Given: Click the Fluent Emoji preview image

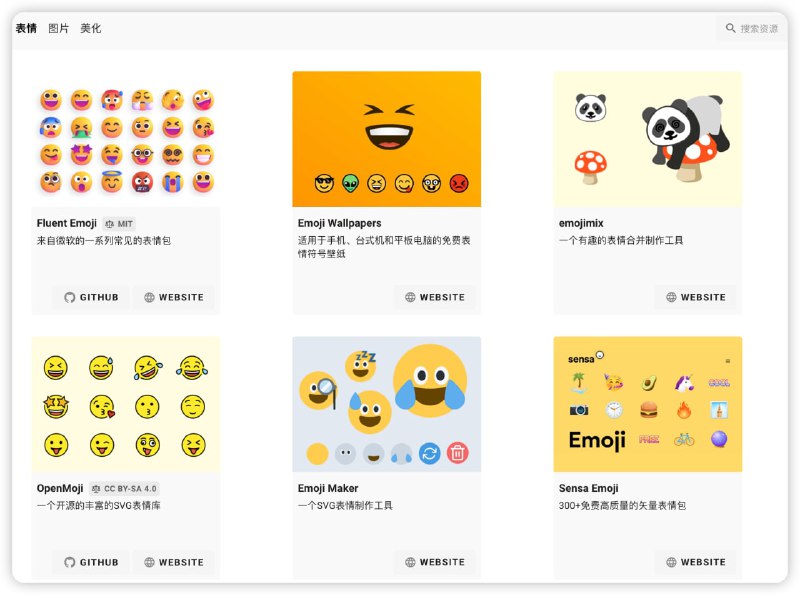Looking at the screenshot, I should 126,139.
